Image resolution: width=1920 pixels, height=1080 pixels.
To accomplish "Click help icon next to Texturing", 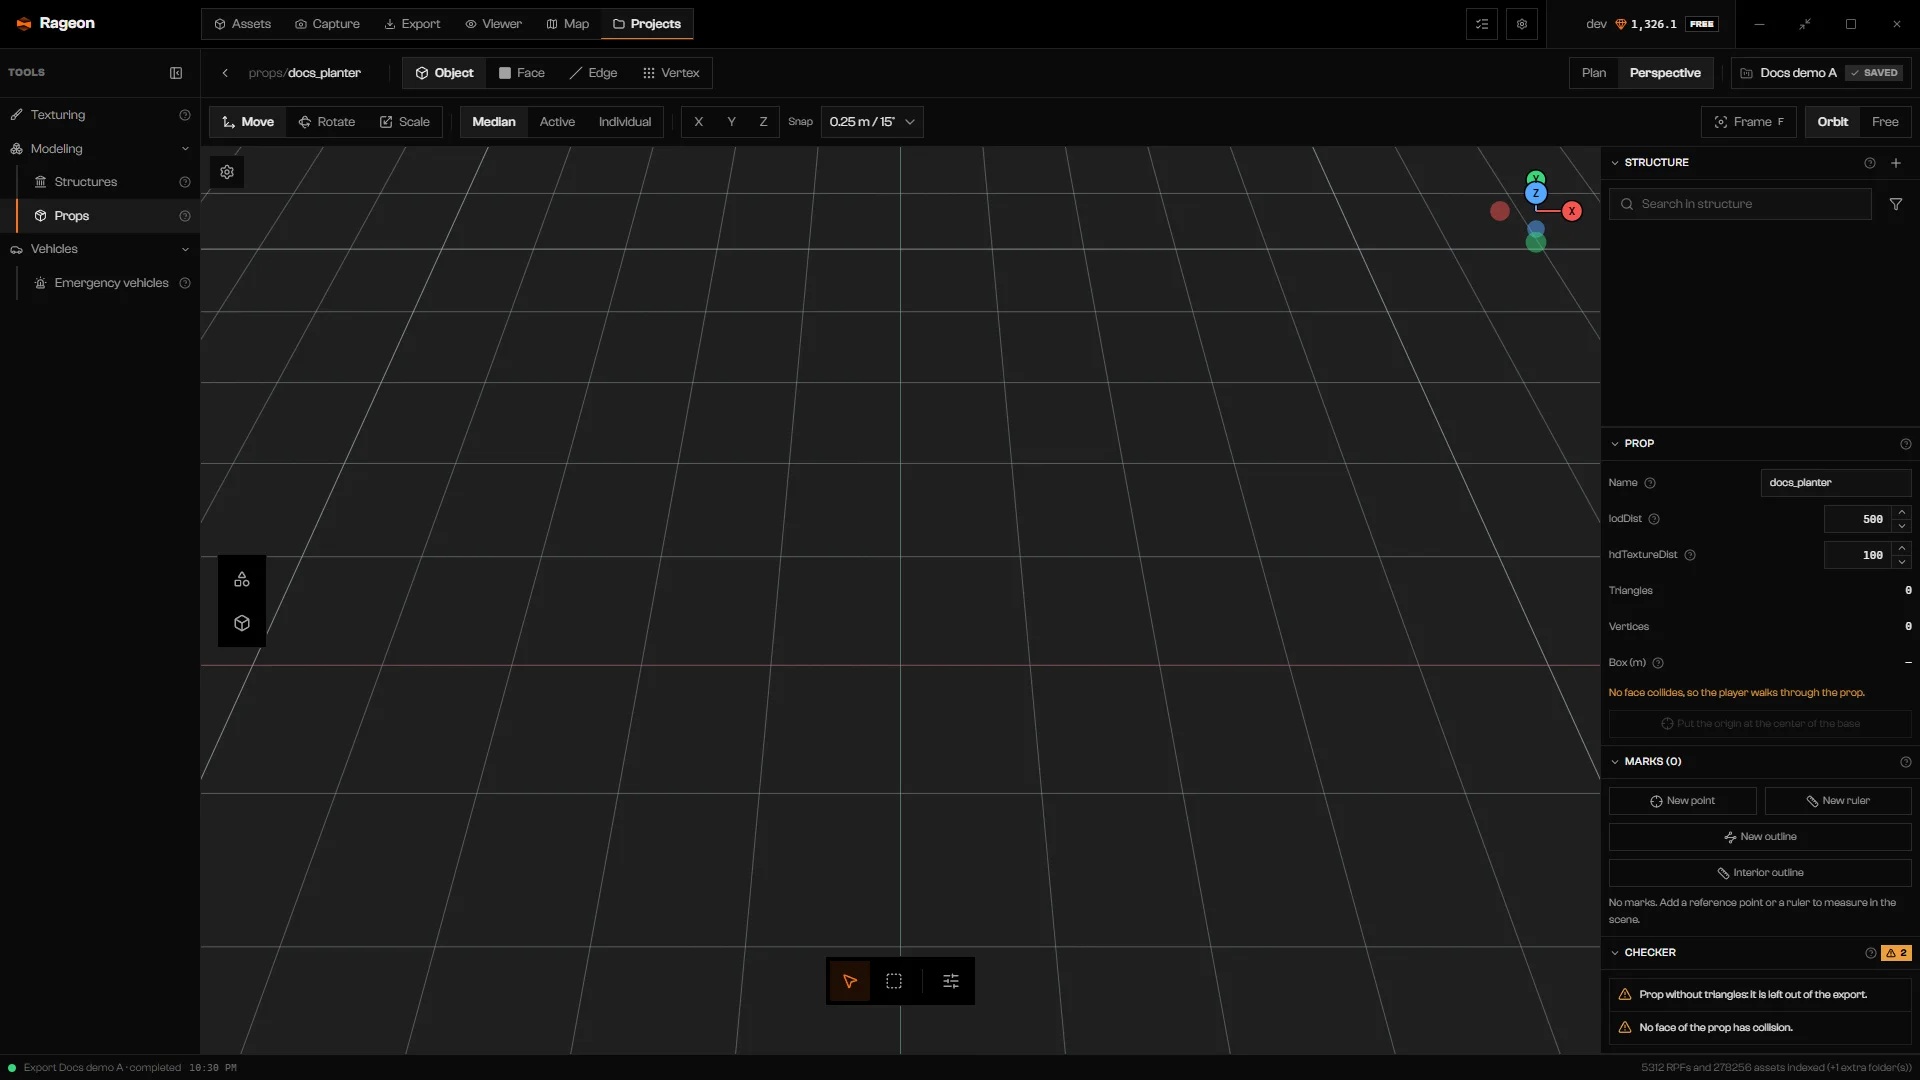I will click(185, 115).
